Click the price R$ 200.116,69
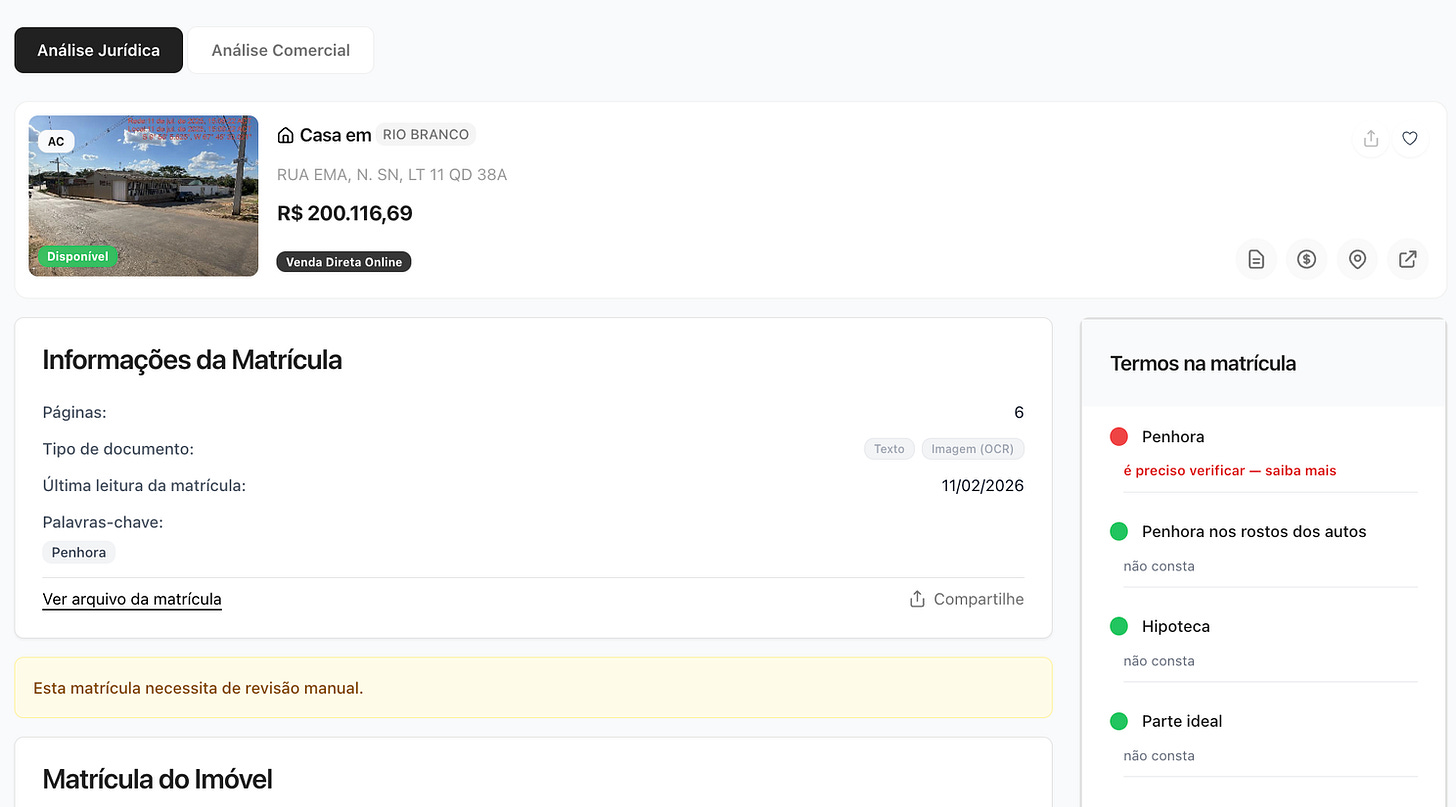 tap(345, 213)
